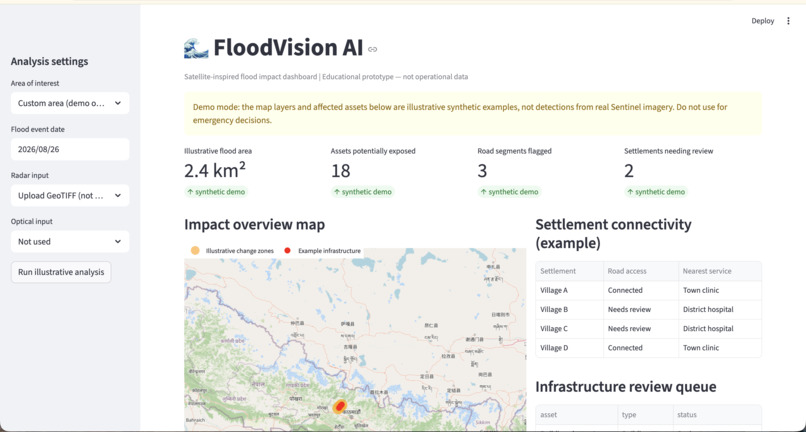Click the 2.4 km² flood area value

(x=215, y=171)
